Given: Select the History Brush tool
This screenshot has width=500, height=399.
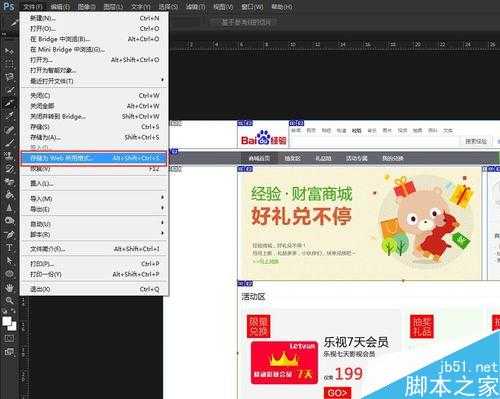Looking at the screenshot, I should [x=9, y=169].
